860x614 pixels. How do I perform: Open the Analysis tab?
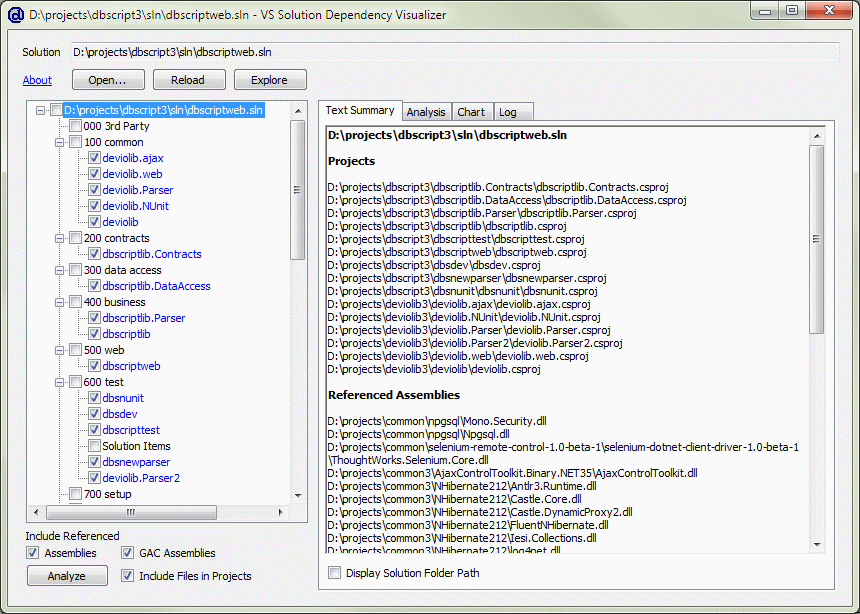tap(426, 112)
